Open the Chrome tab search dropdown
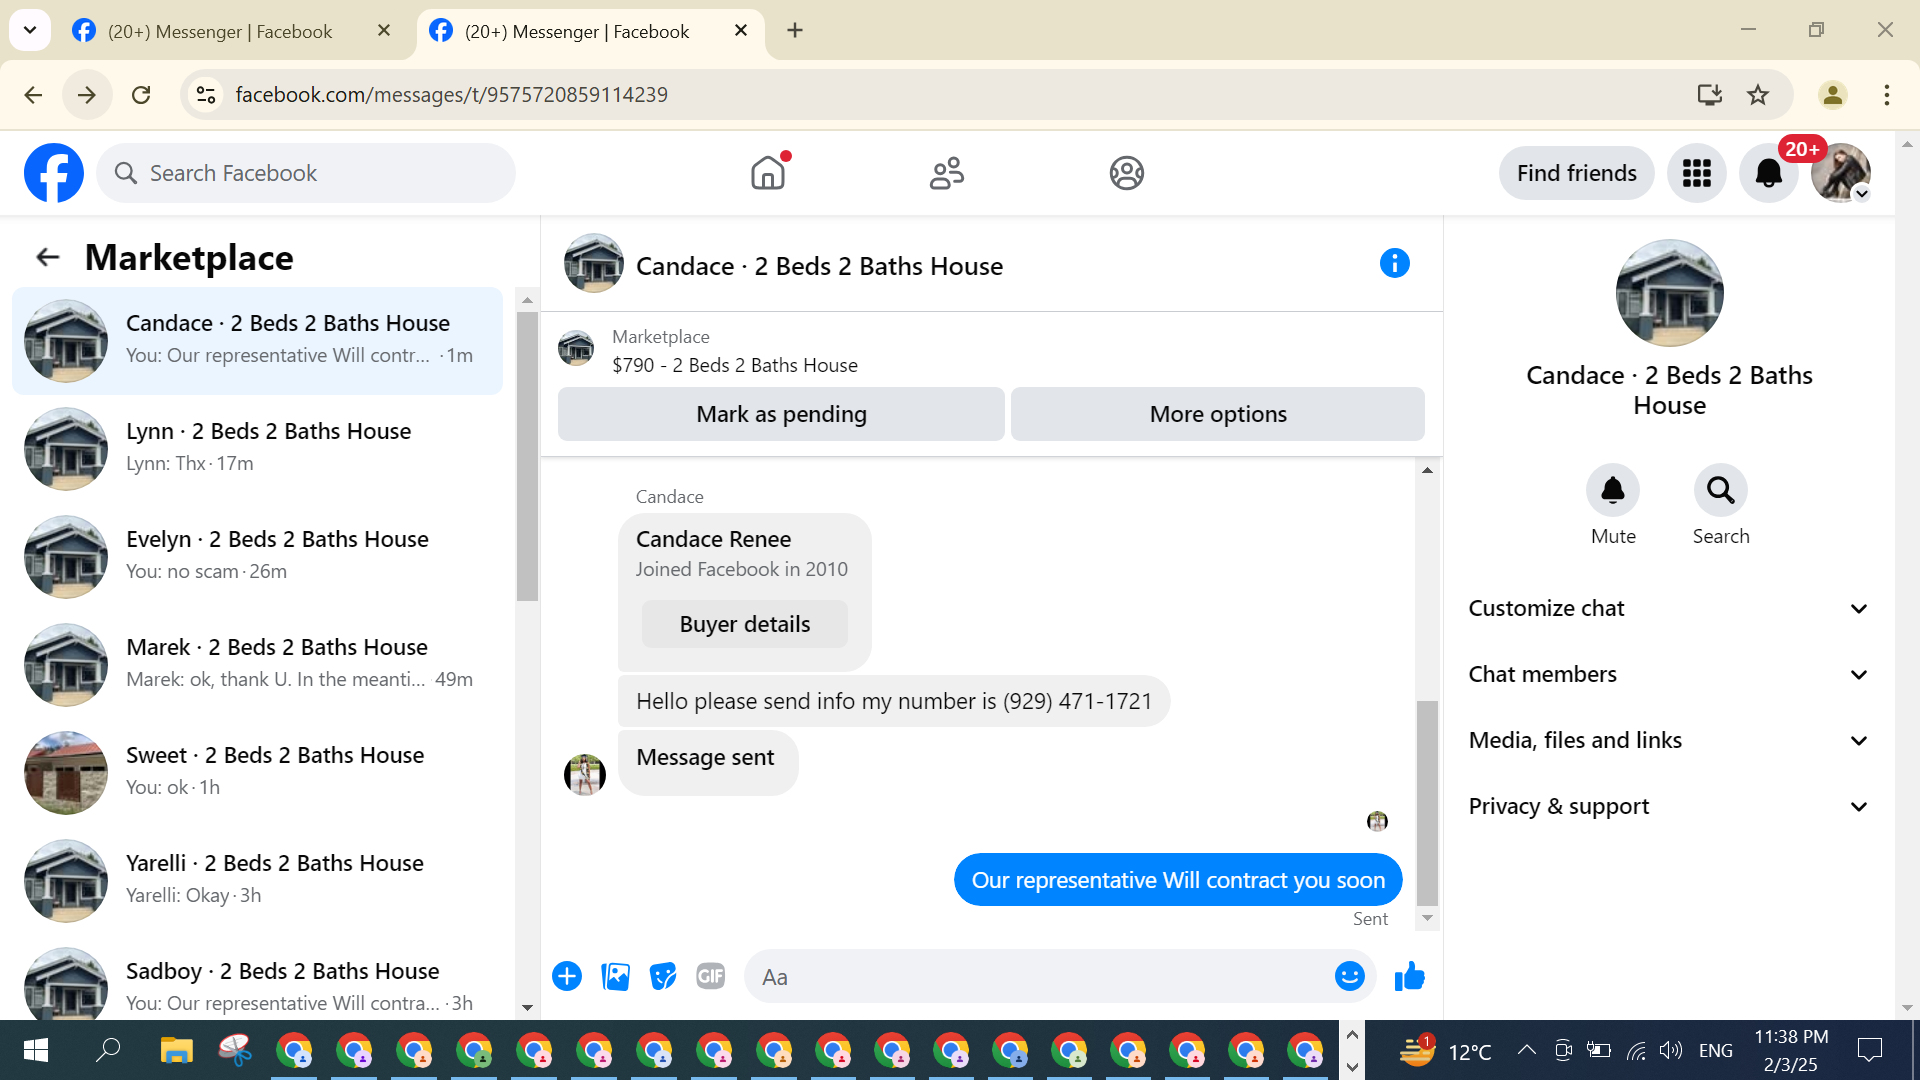The image size is (1920, 1080). [x=30, y=31]
